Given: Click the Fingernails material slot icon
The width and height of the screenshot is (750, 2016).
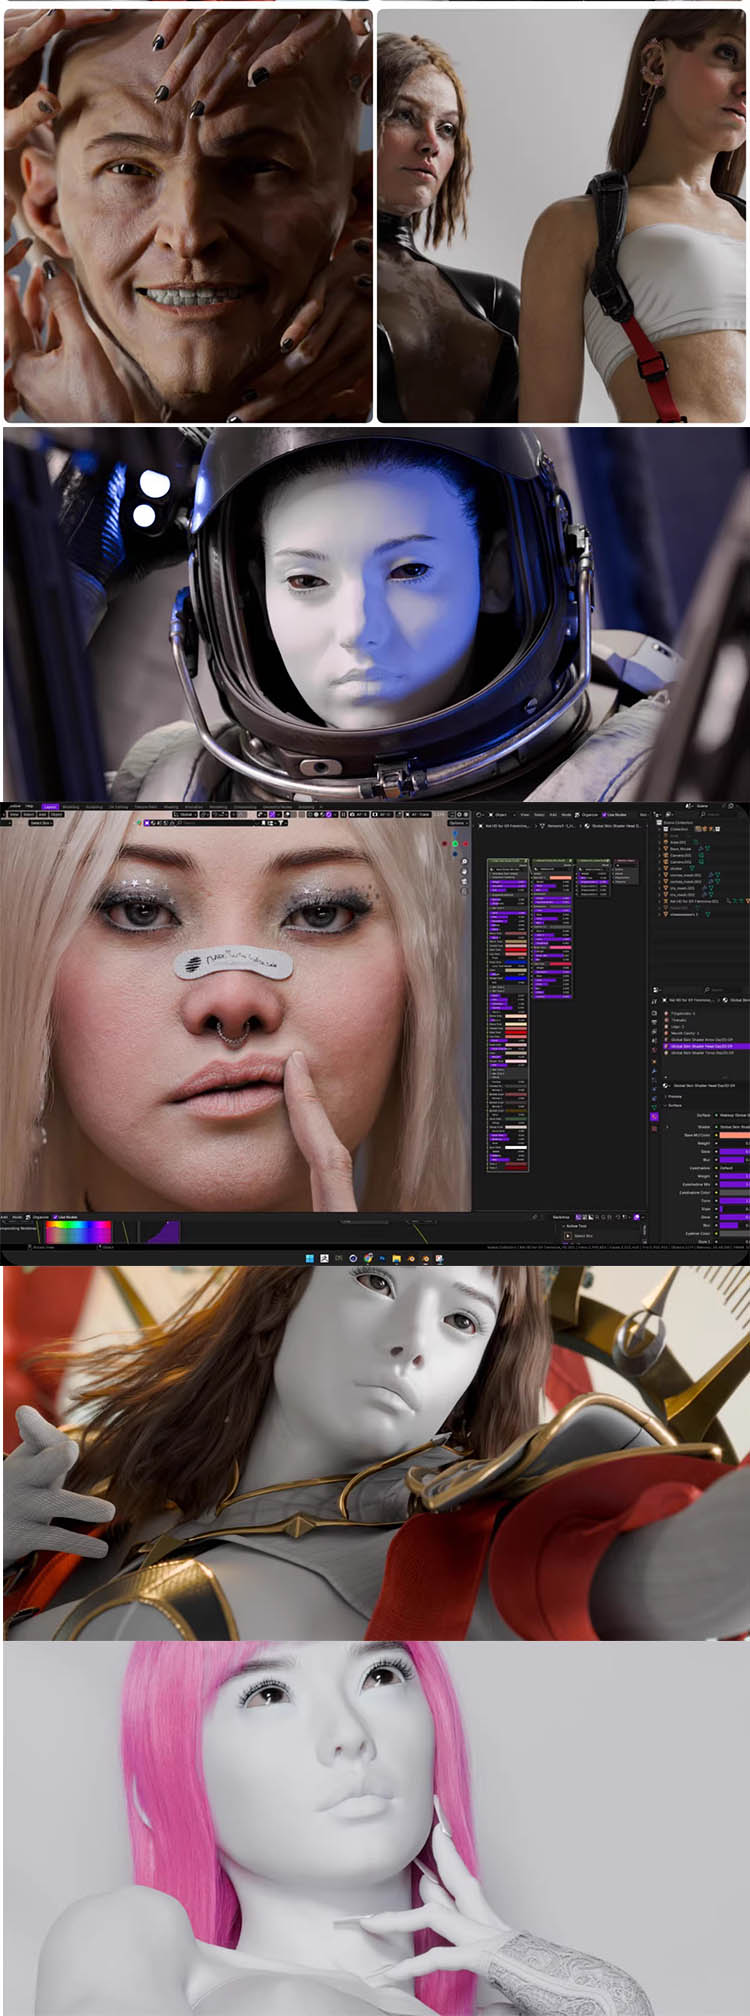Looking at the screenshot, I should (x=666, y=1013).
